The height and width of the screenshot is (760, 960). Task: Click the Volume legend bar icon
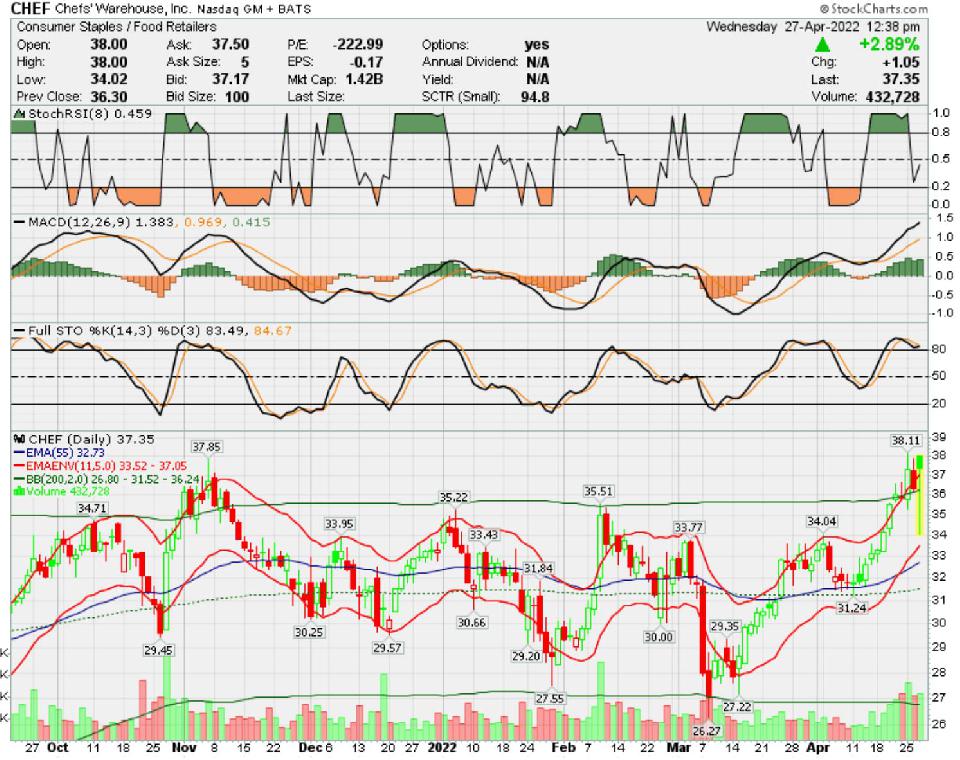(19, 491)
